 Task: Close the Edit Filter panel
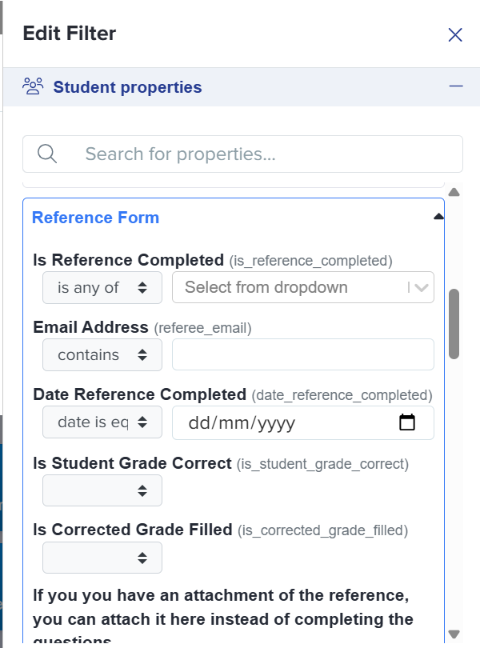coord(455,35)
